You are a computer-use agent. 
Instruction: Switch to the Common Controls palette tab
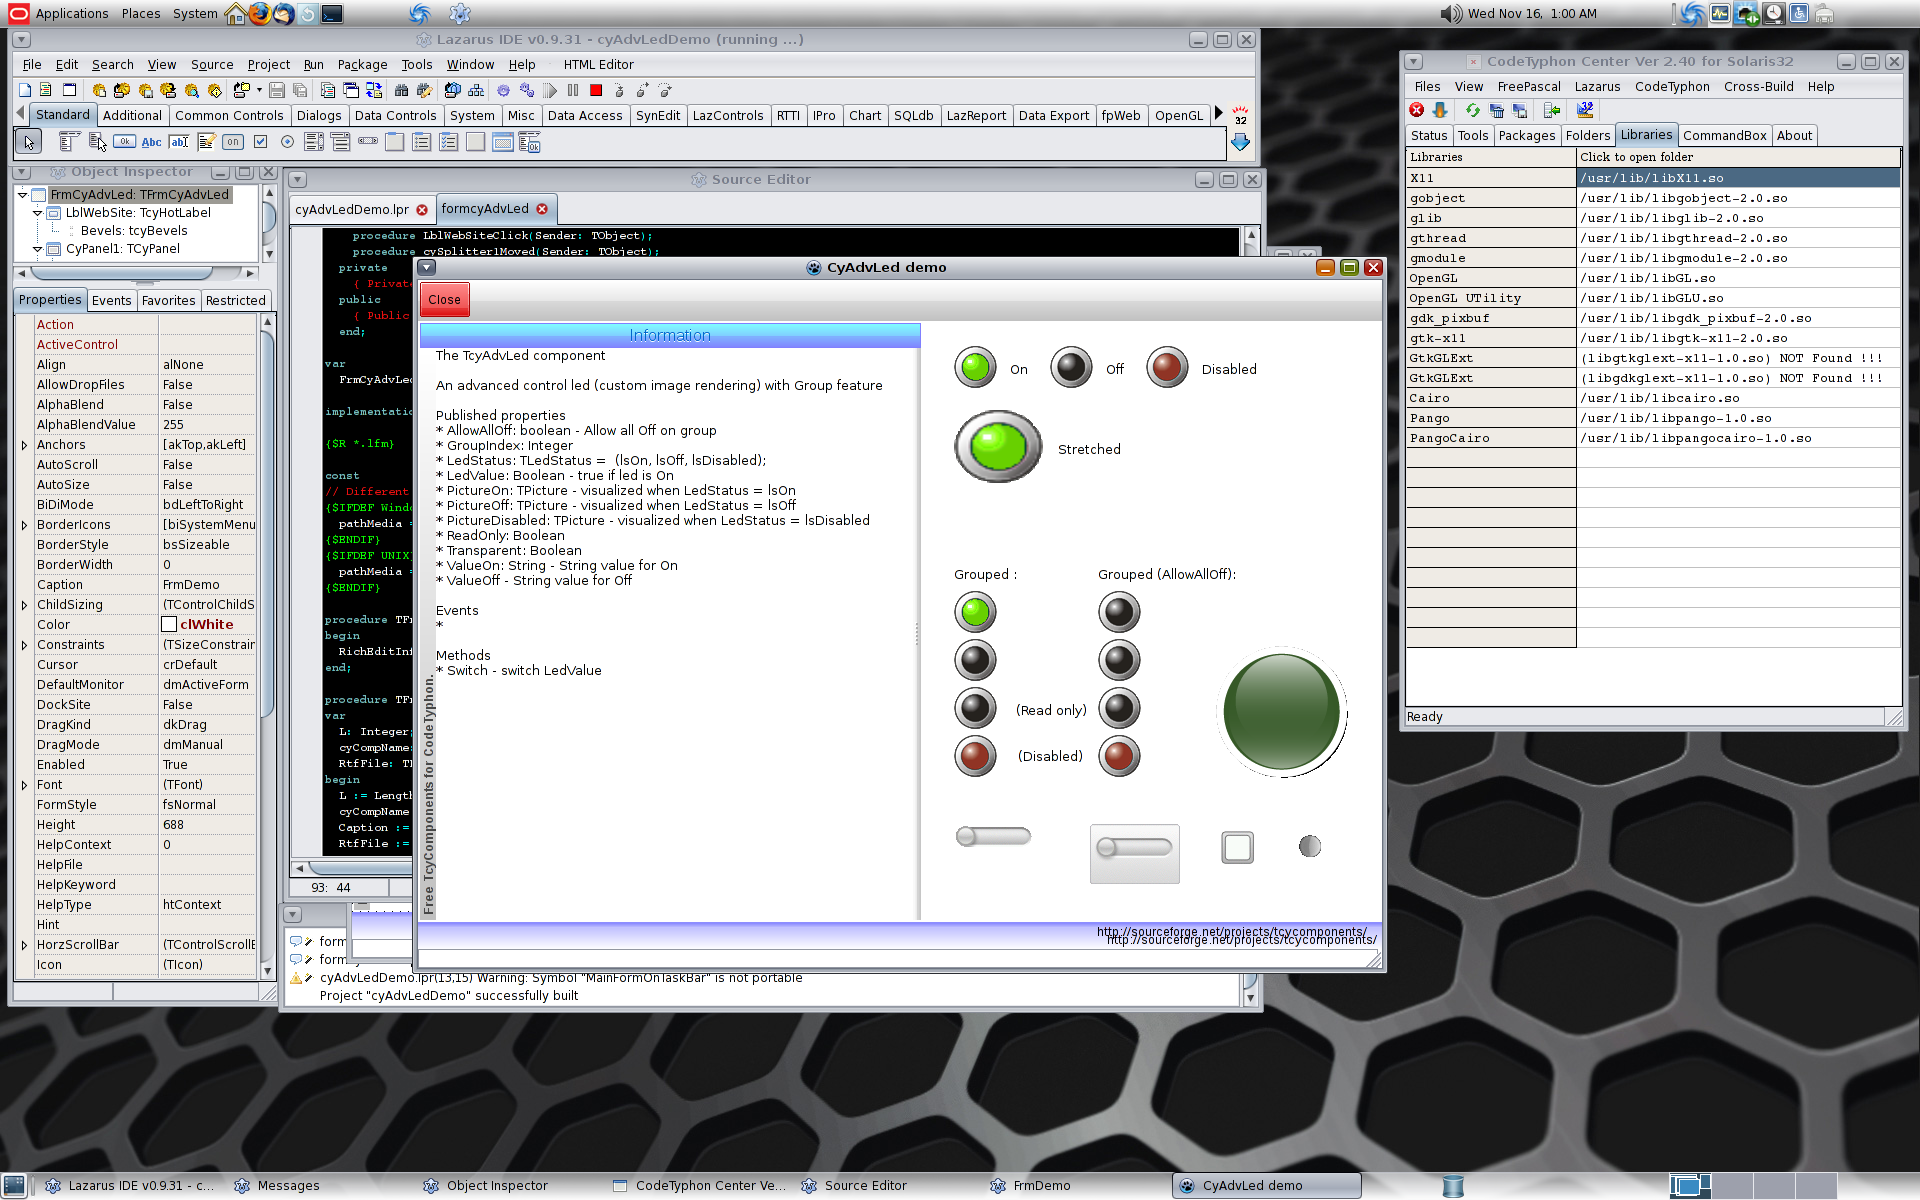point(229,115)
